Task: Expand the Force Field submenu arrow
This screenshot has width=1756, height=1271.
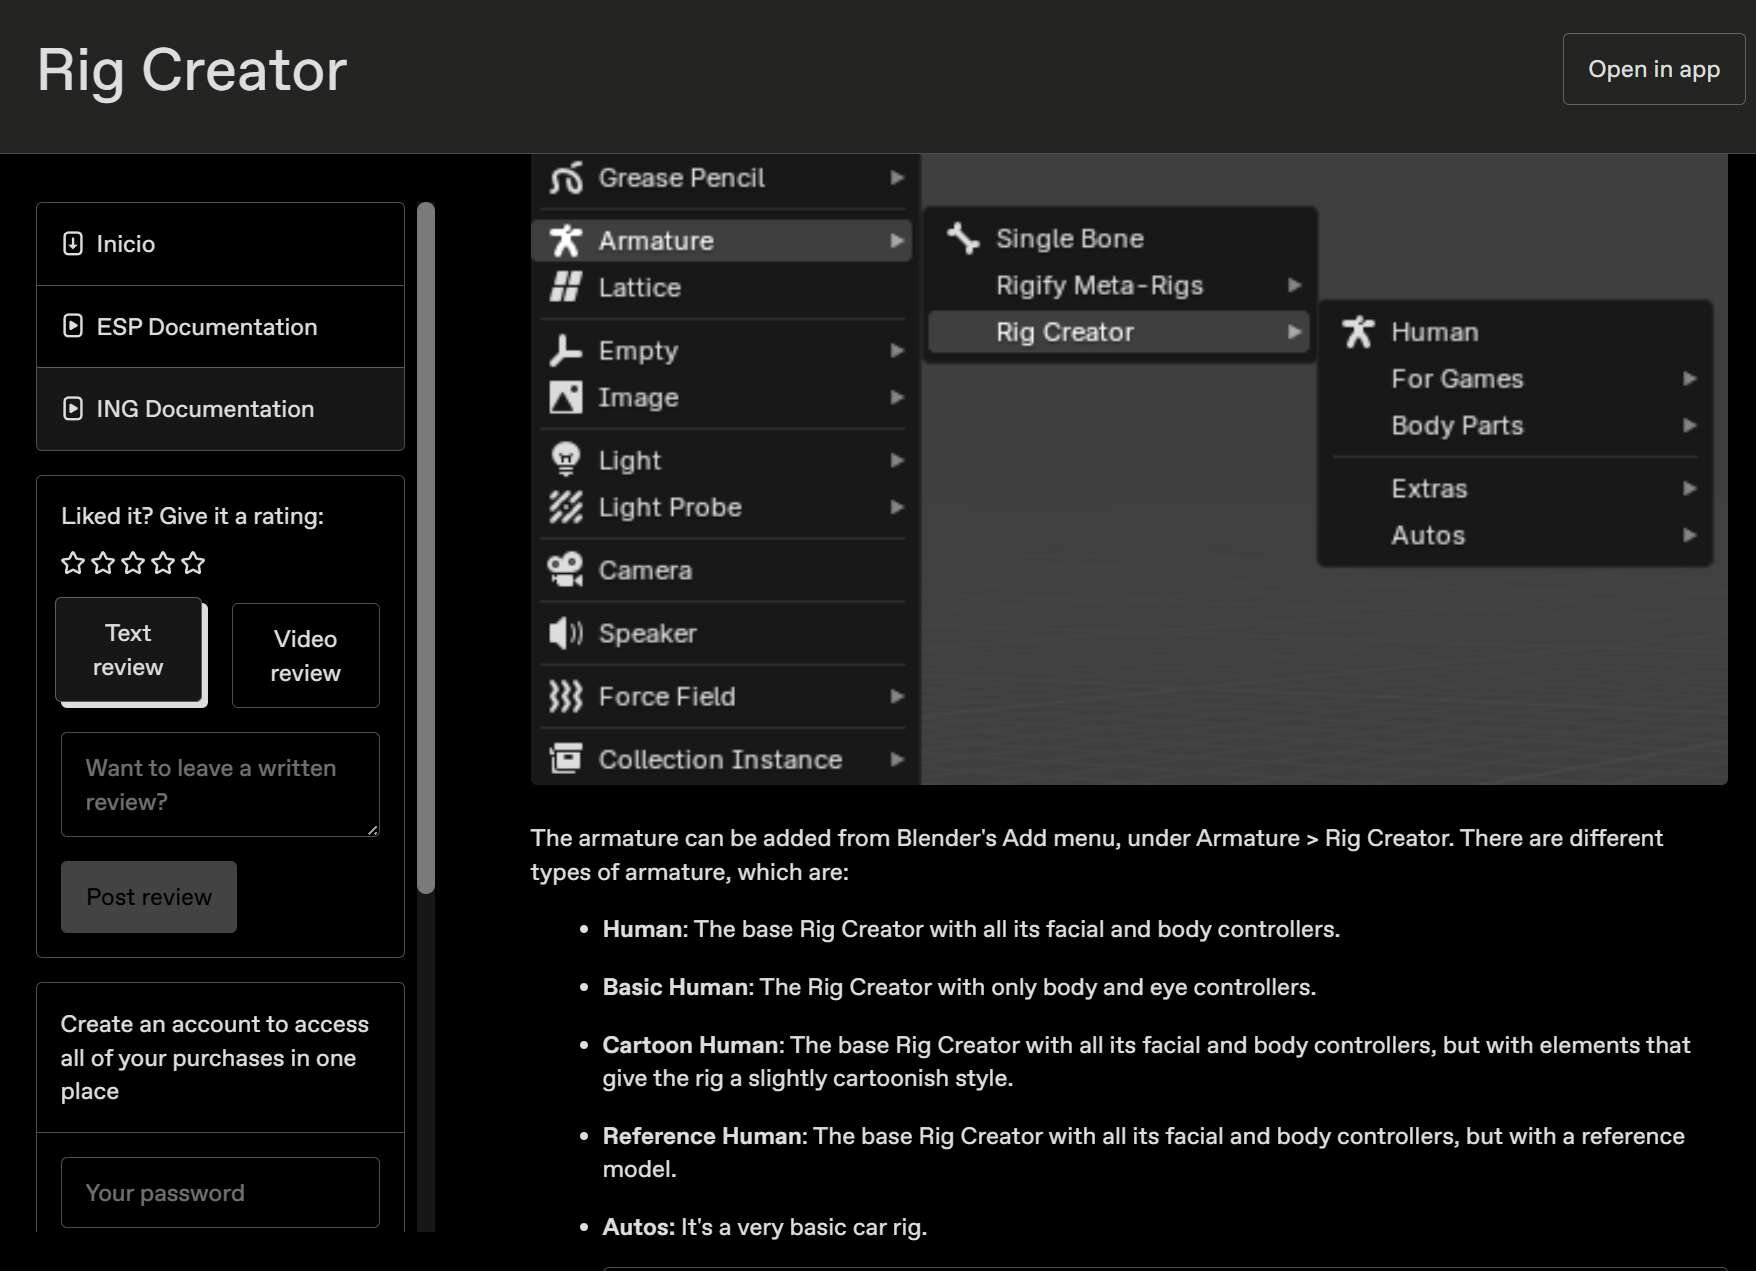Action: [897, 696]
